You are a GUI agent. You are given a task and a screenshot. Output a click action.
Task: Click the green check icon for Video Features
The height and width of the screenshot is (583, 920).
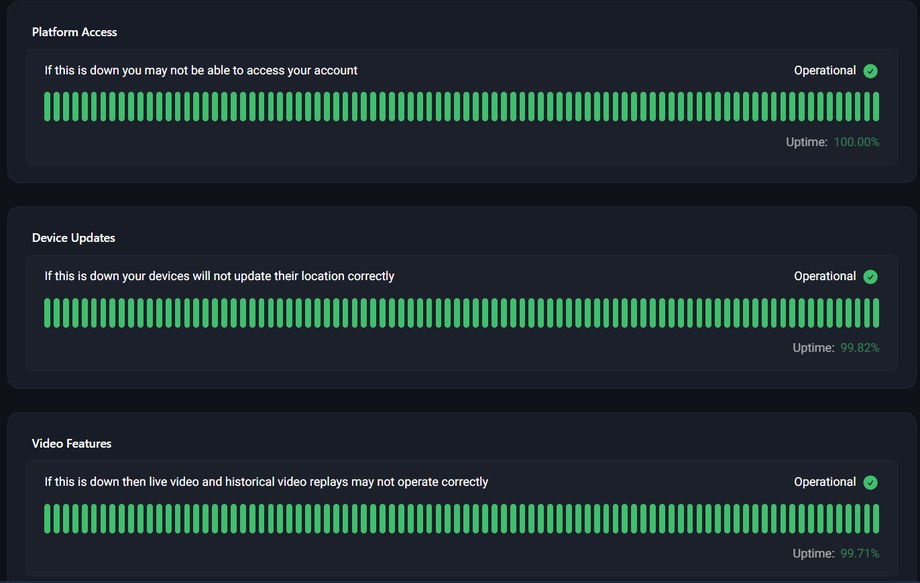870,483
